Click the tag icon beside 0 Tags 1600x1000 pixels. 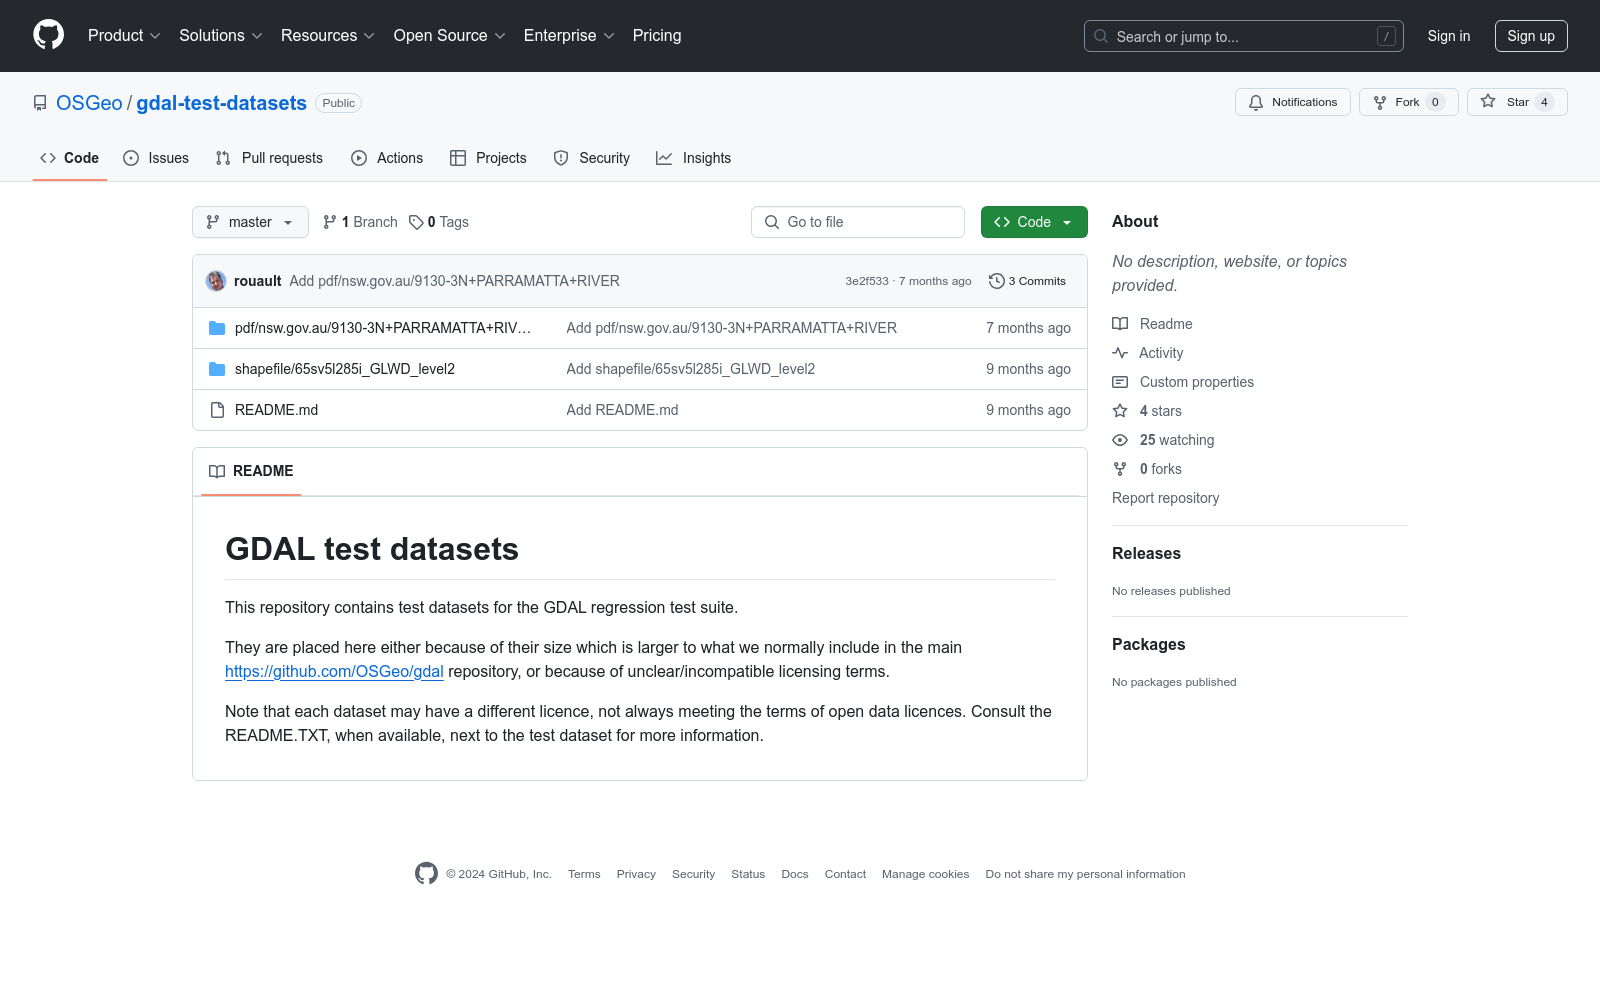pyautogui.click(x=416, y=222)
